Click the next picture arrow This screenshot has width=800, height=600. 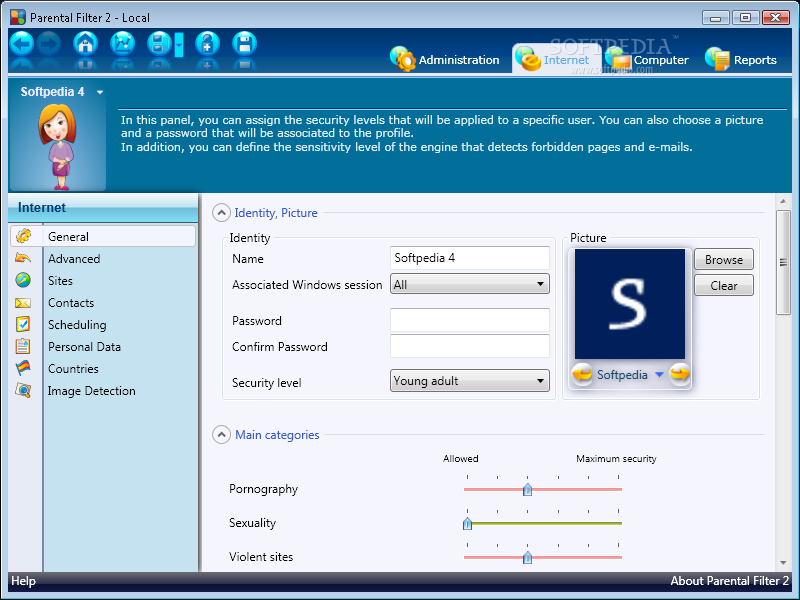[680, 374]
